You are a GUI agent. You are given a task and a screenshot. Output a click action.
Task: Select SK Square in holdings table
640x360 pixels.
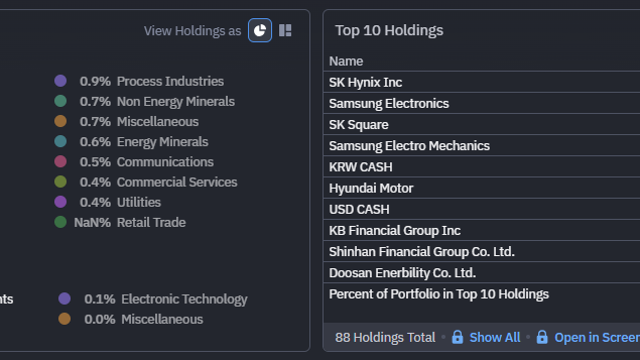[482, 125]
